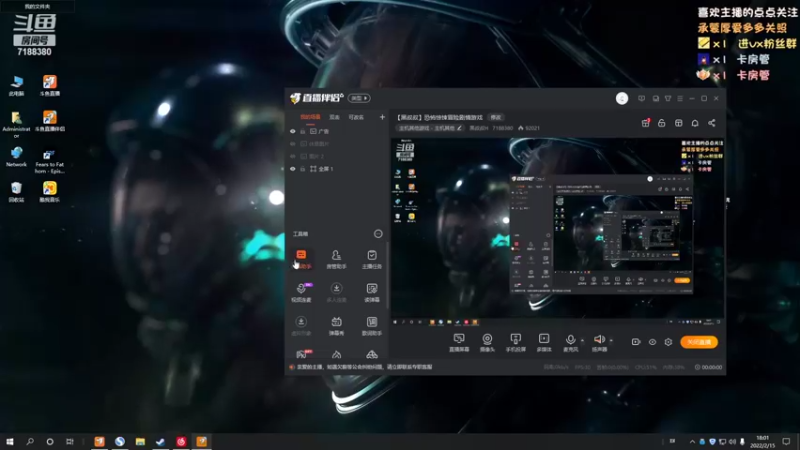Open the mode pill beside 直播伴侣 logo
This screenshot has height=450, width=800.
point(359,98)
